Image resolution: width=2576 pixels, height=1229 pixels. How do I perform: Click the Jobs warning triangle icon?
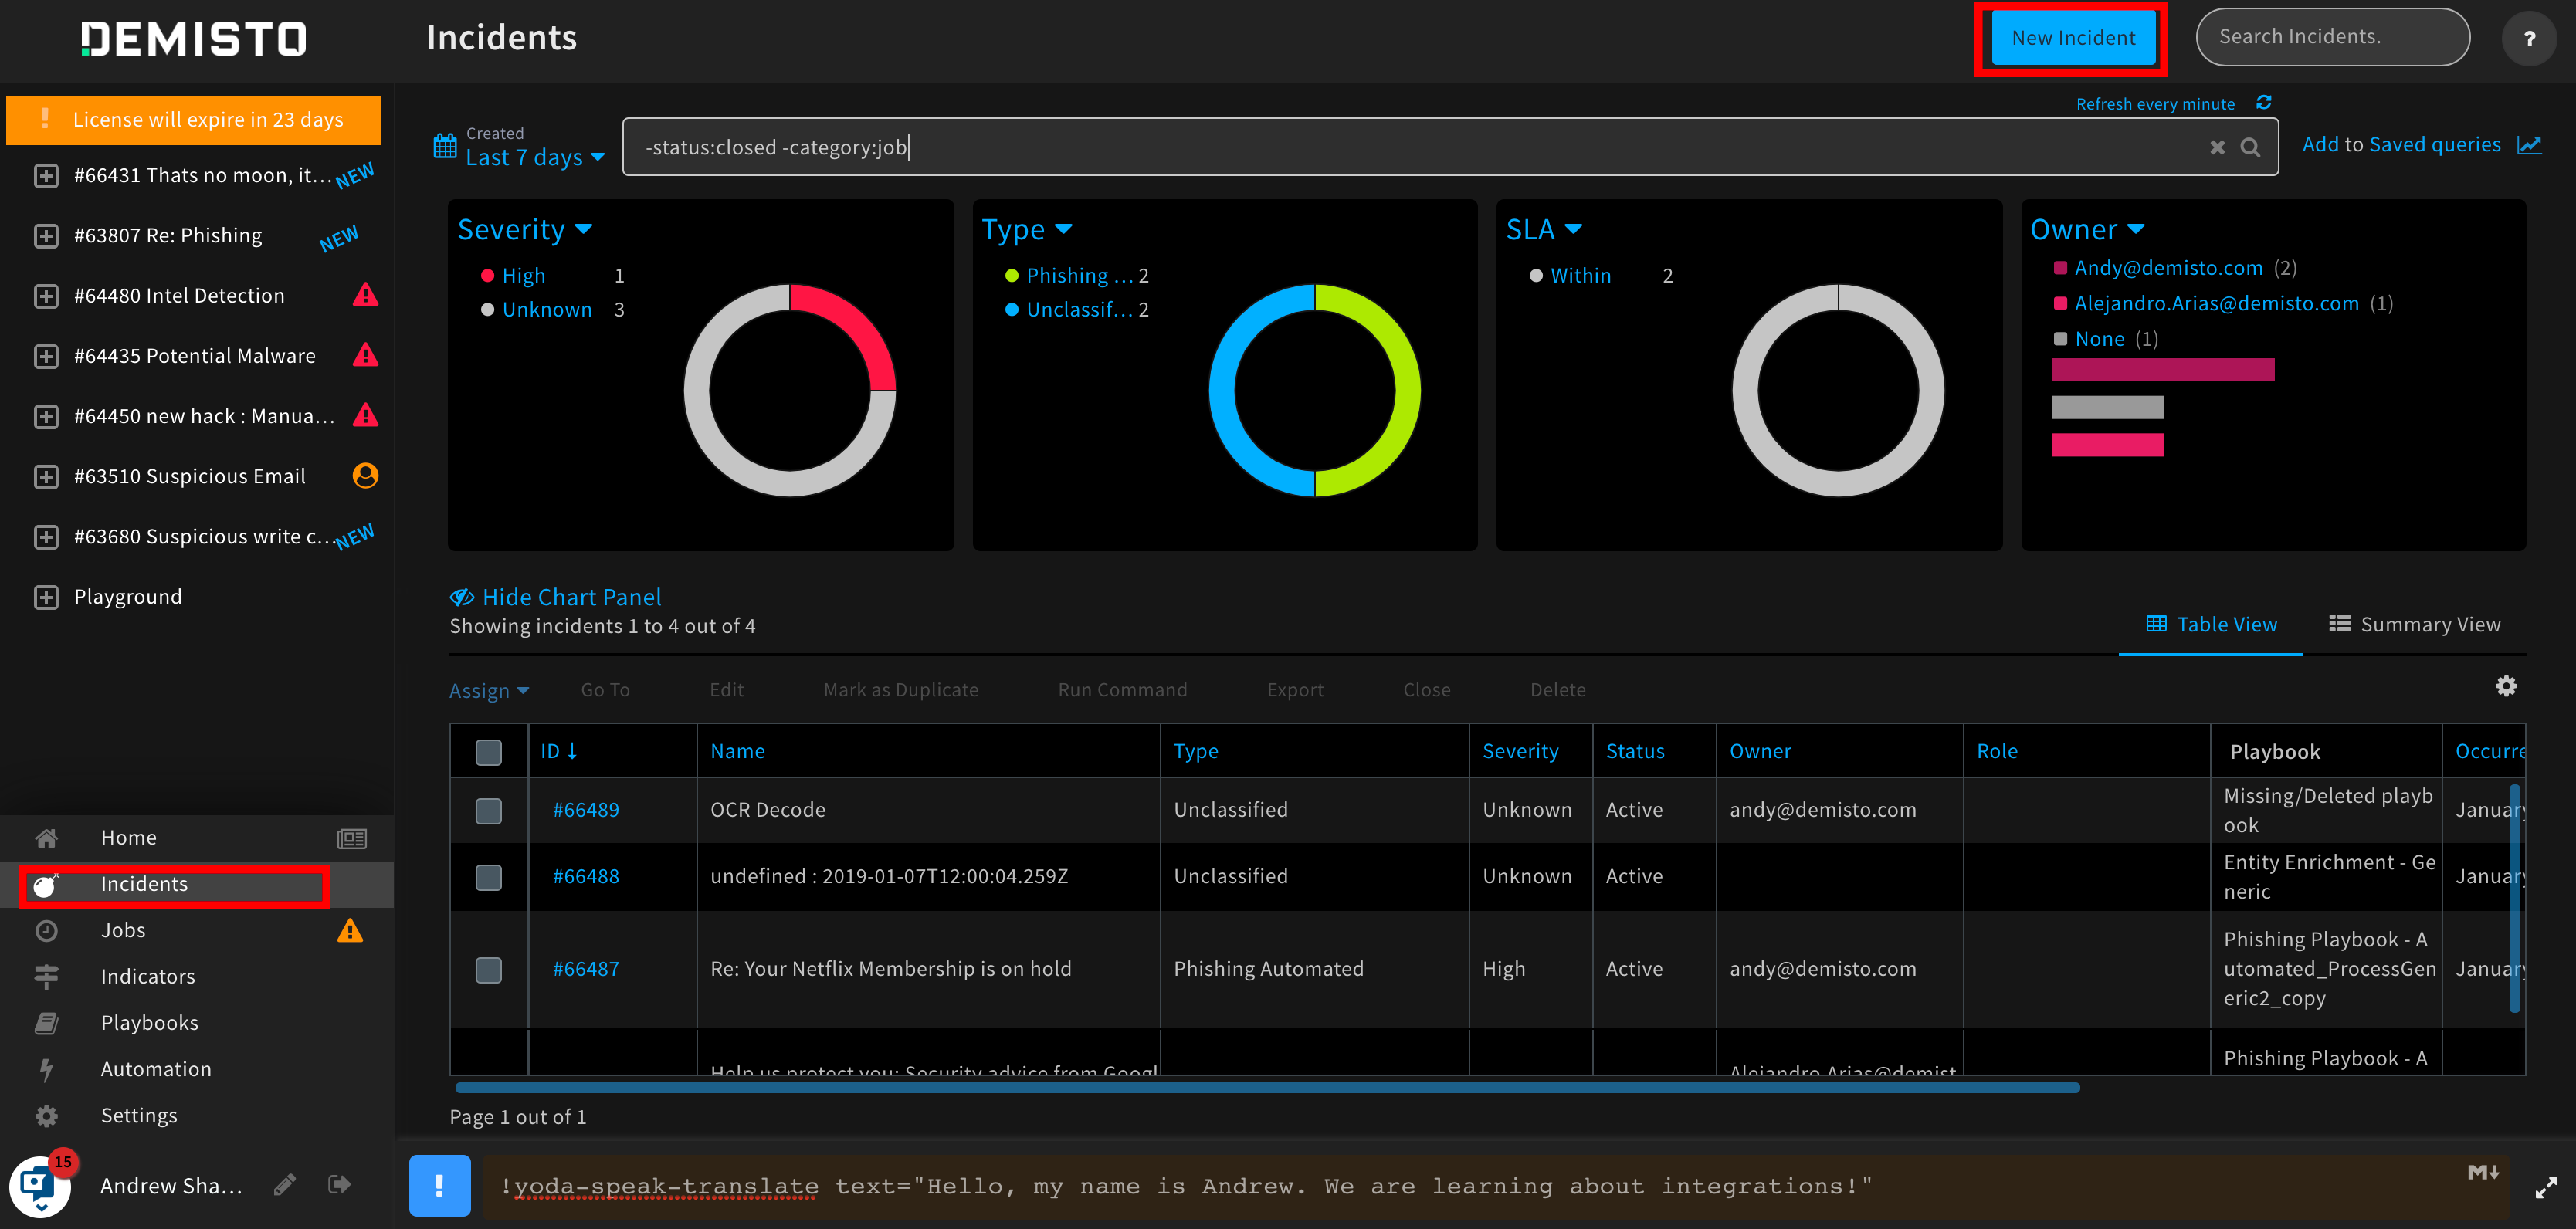(x=350, y=930)
